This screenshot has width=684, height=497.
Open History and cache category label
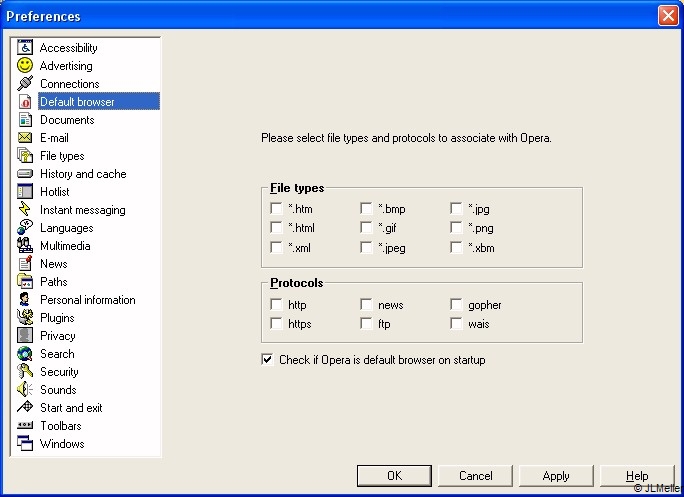pyautogui.click(x=83, y=174)
